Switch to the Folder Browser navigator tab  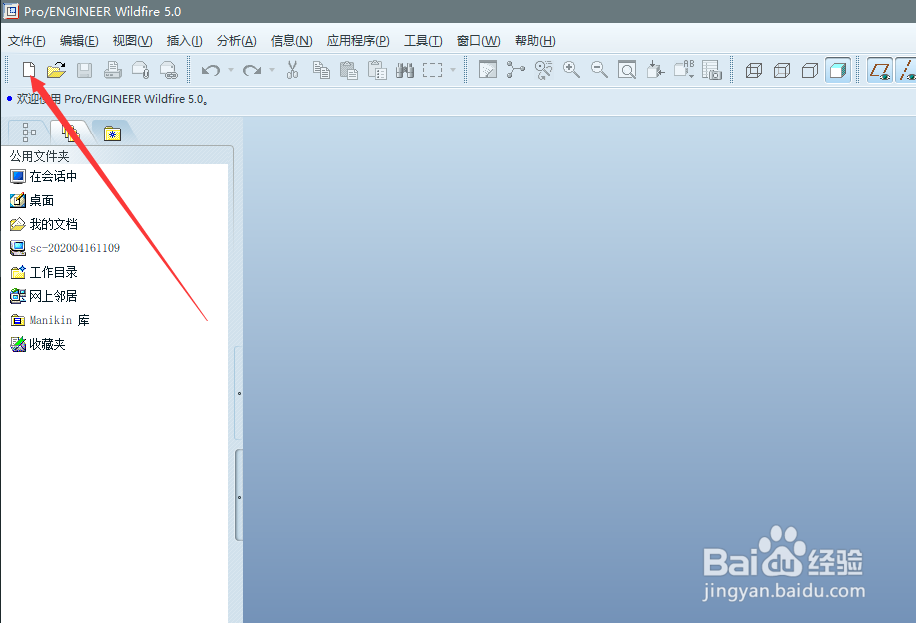pyautogui.click(x=71, y=132)
